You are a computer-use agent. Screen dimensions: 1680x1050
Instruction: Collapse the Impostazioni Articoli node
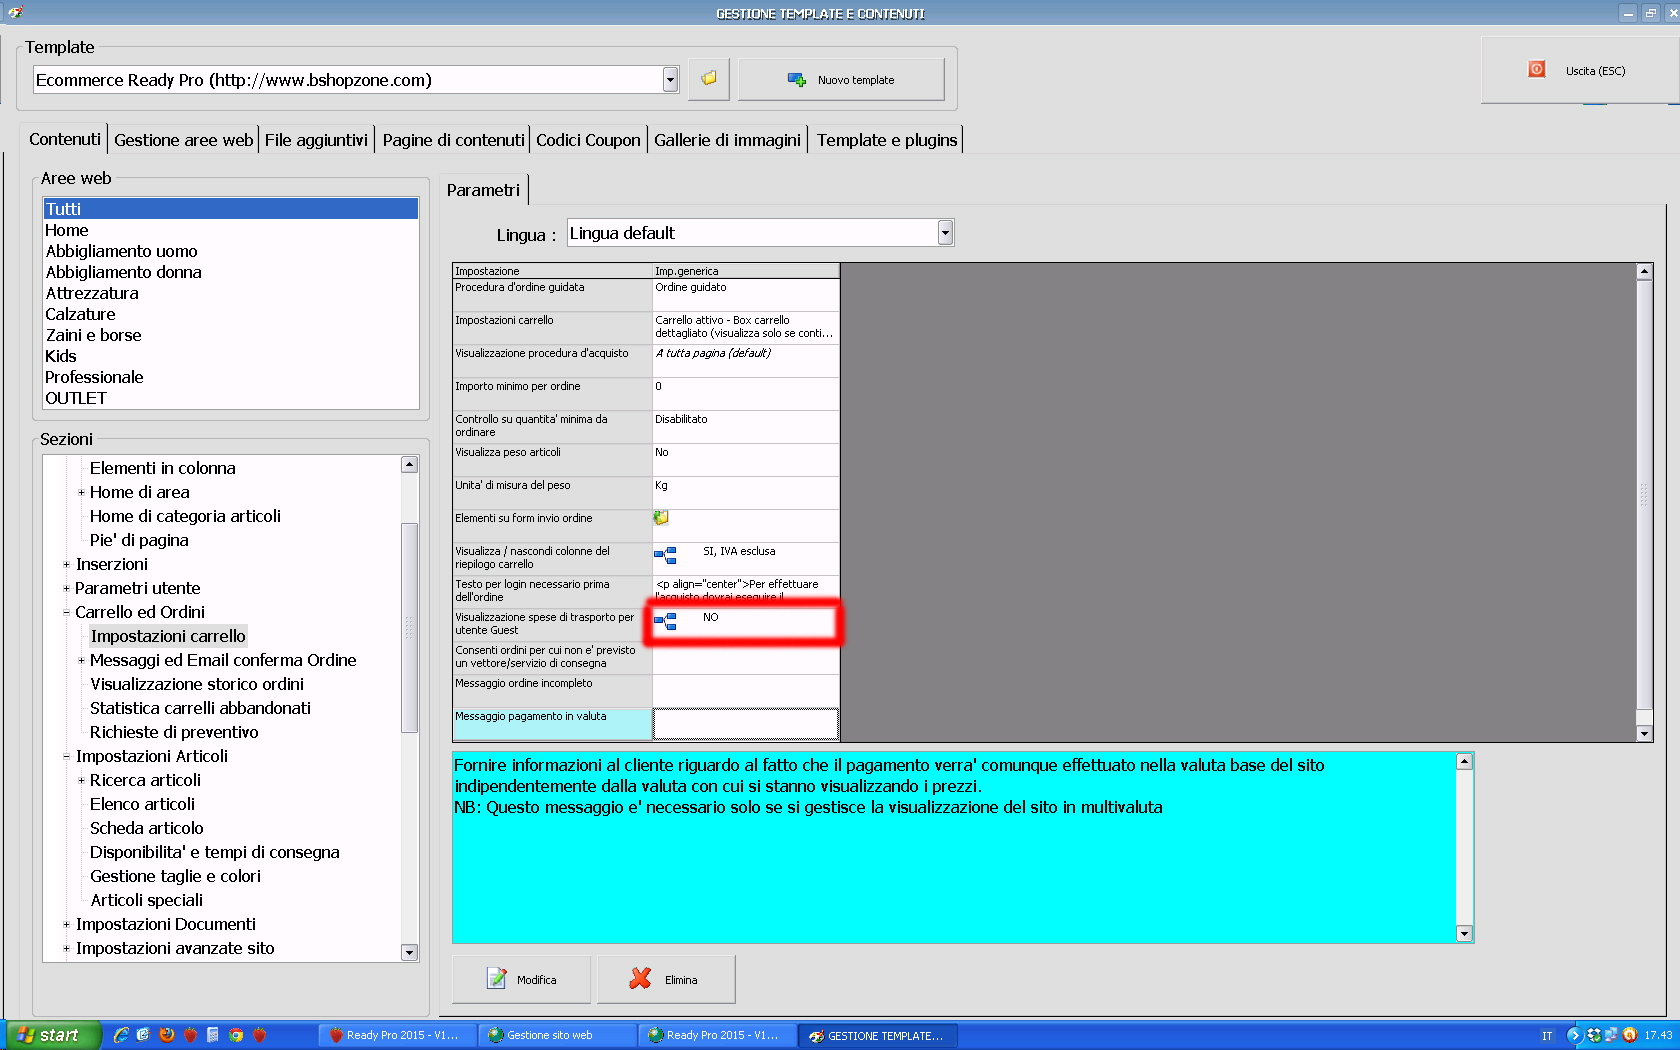coord(66,756)
